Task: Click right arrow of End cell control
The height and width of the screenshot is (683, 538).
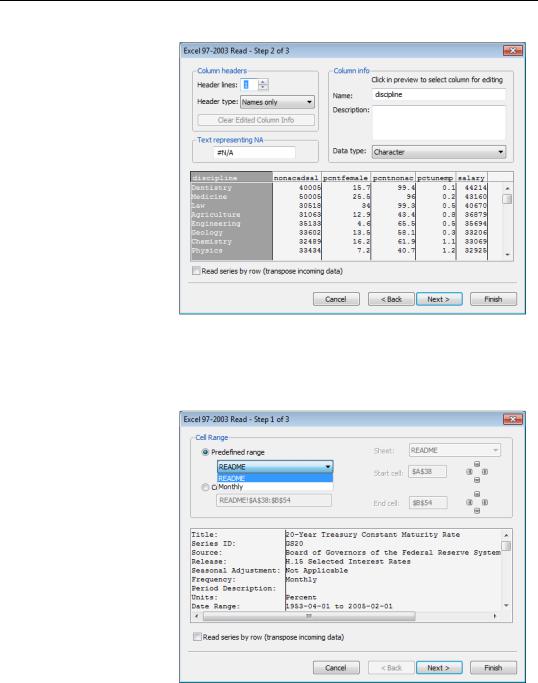Action: click(485, 502)
